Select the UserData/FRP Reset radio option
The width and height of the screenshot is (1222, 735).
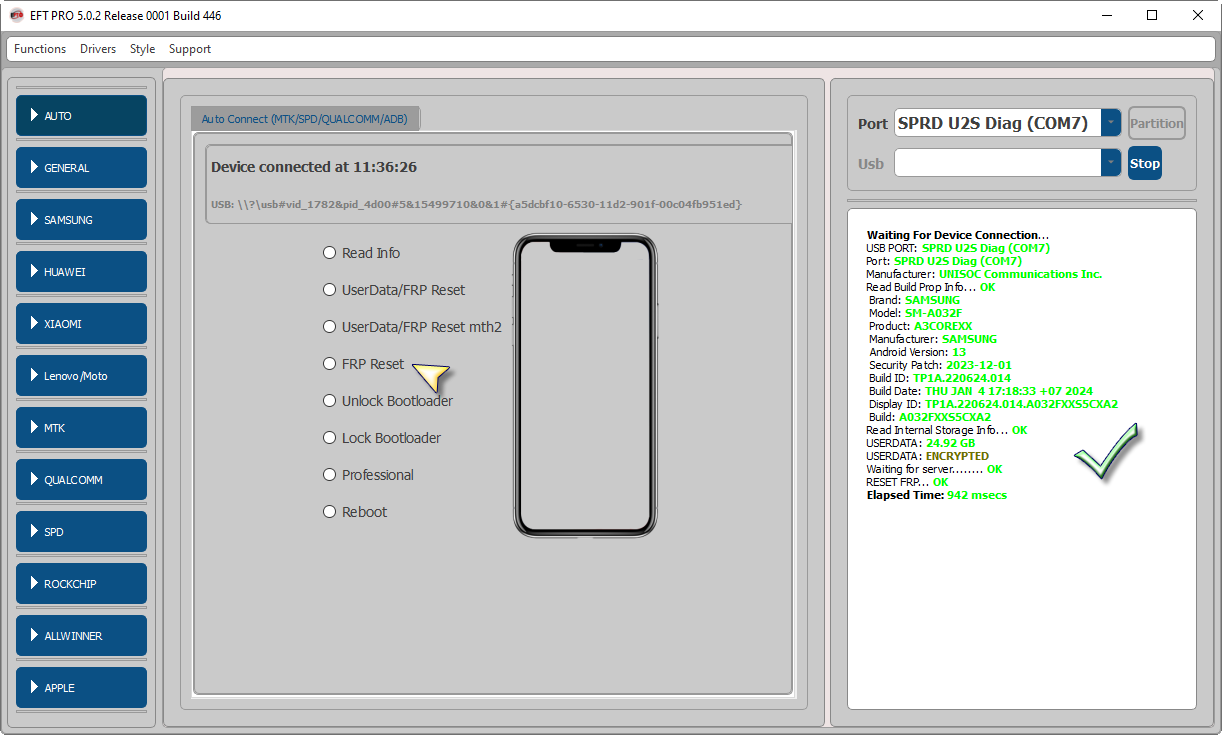point(393,290)
